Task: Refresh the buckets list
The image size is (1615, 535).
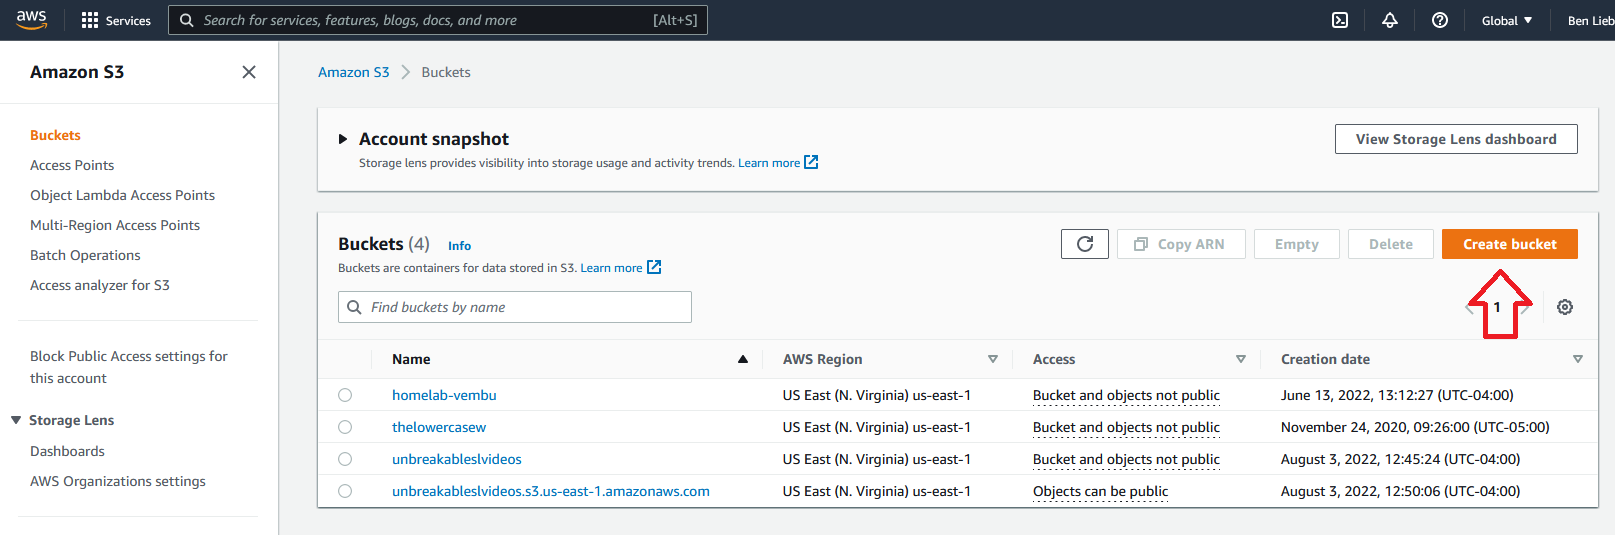Action: coord(1085,244)
